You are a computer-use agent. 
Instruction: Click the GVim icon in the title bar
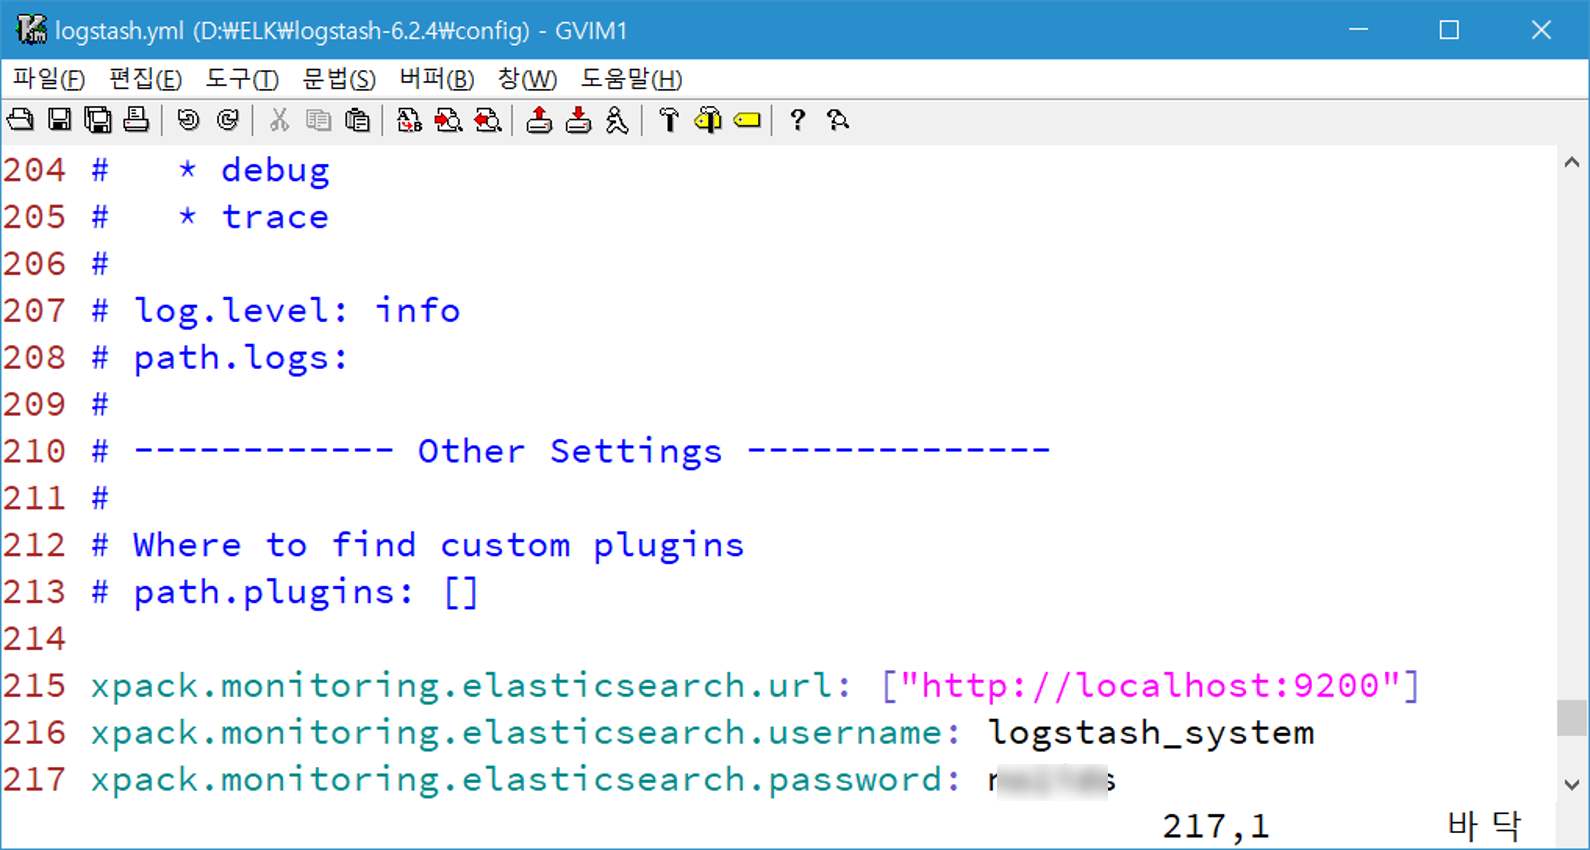click(x=31, y=30)
